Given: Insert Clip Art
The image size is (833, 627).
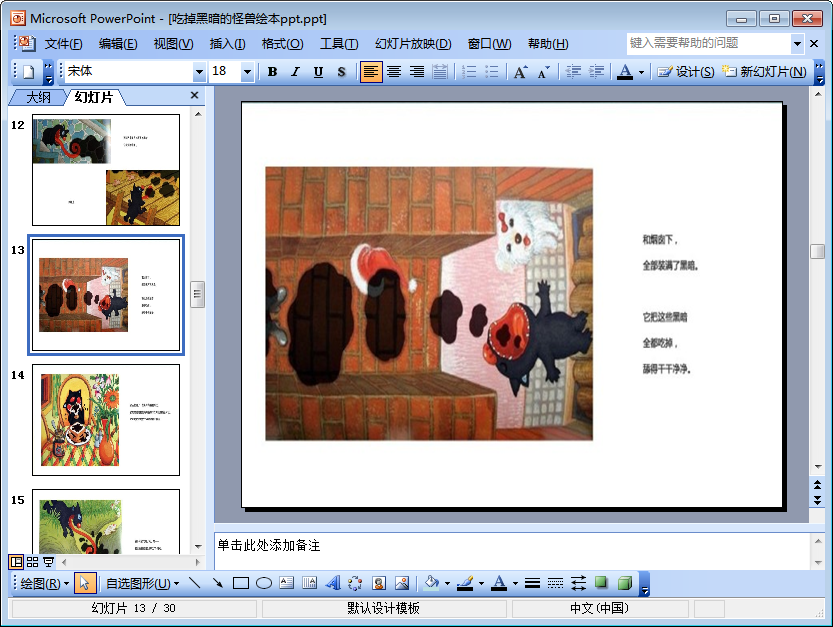Looking at the screenshot, I should pos(379,583).
